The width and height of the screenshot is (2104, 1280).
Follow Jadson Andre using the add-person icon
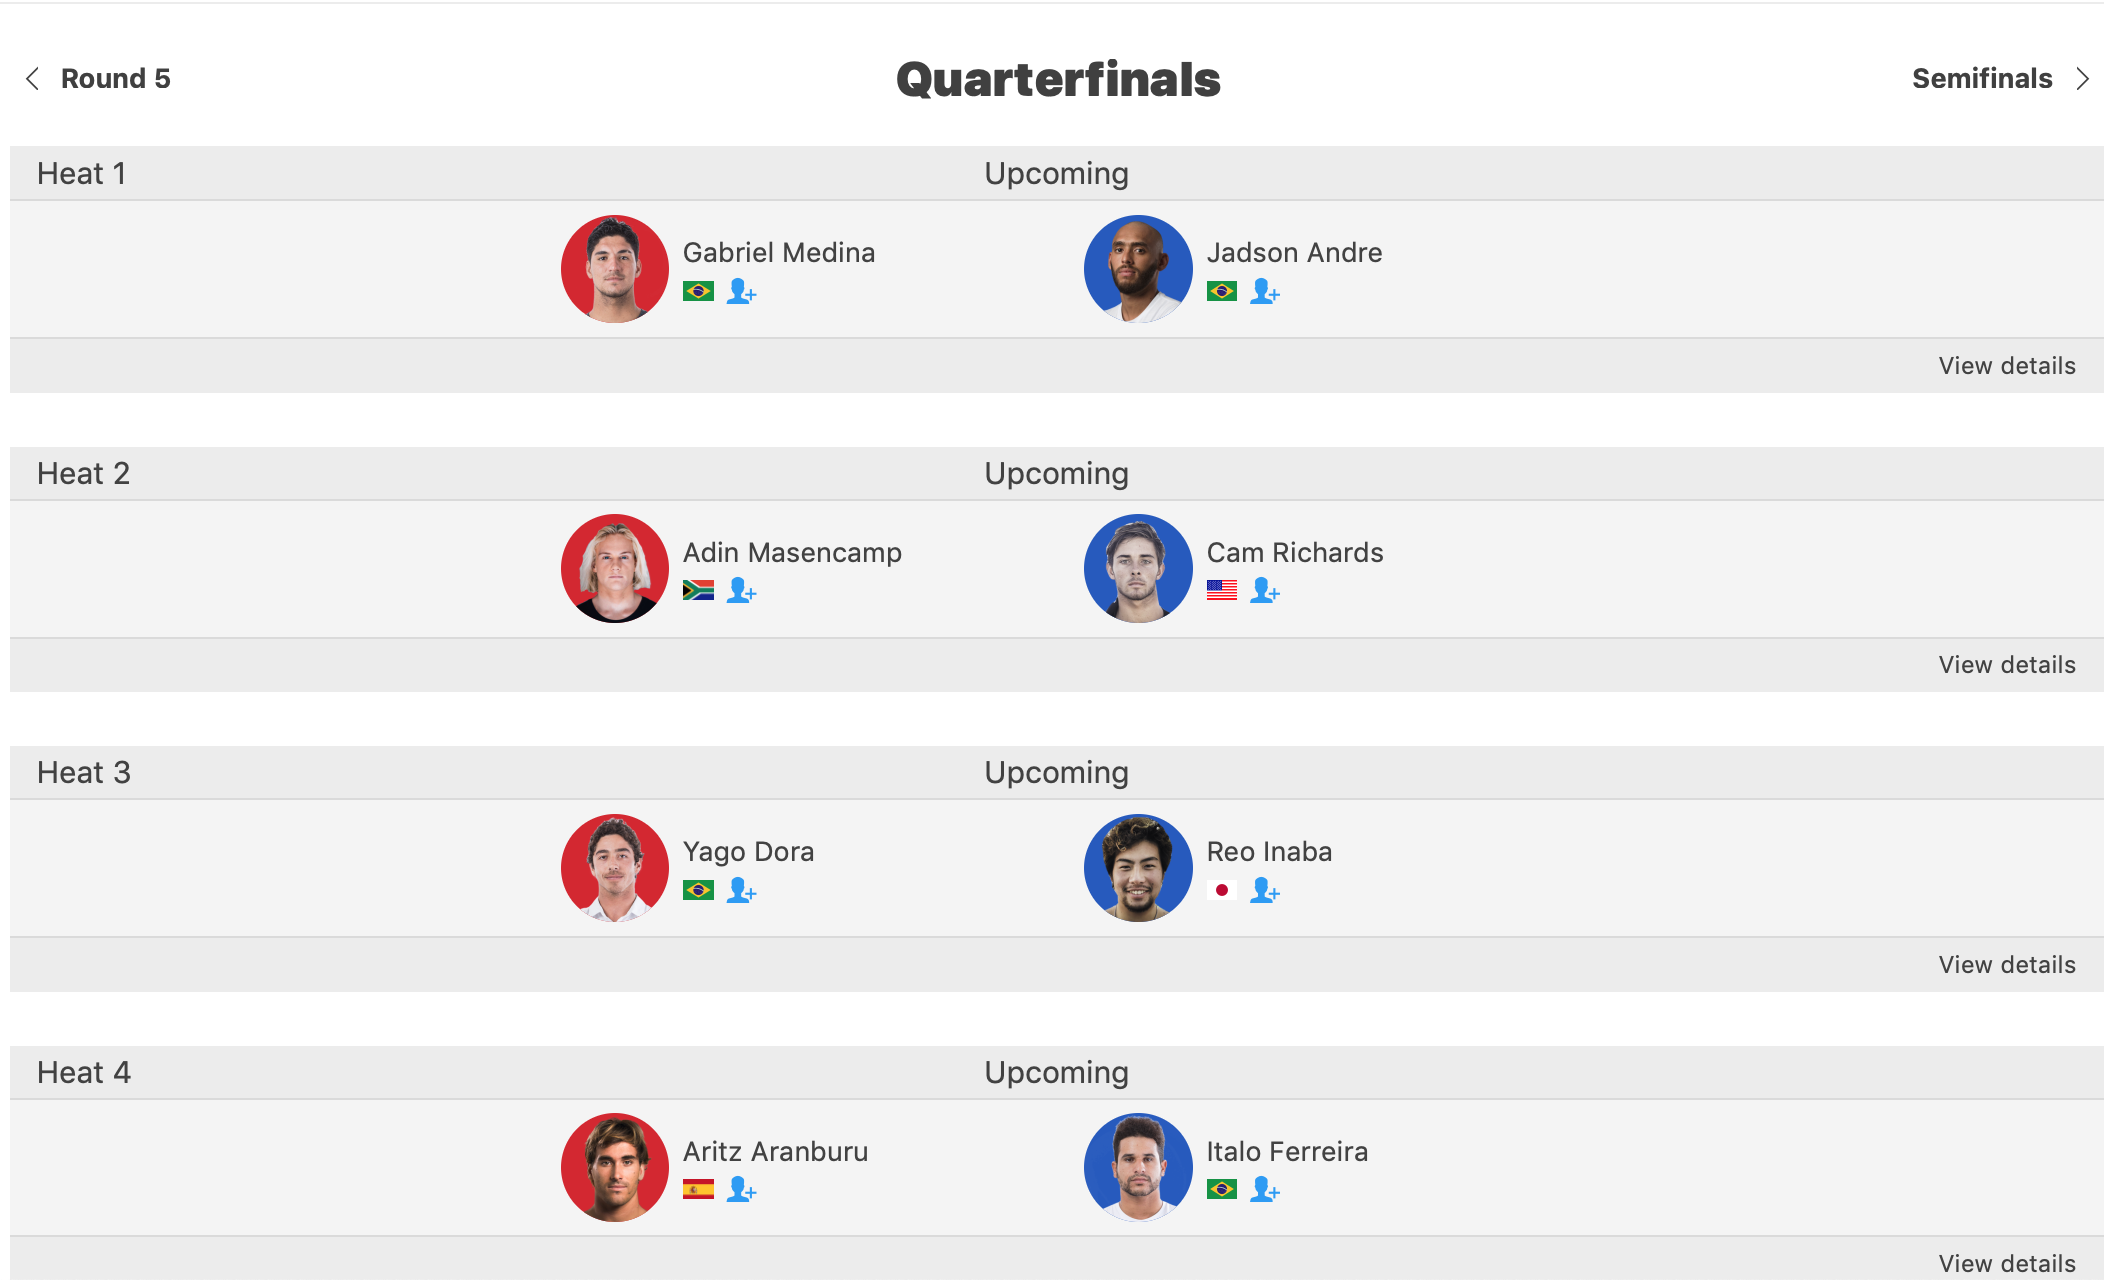click(1265, 291)
